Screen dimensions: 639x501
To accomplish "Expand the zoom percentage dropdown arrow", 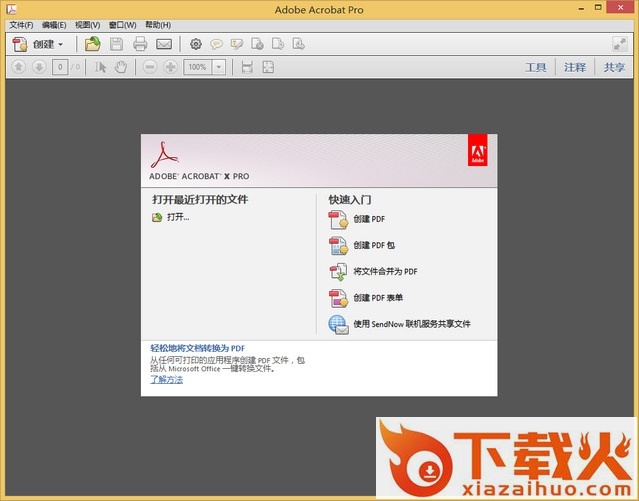I will pyautogui.click(x=219, y=67).
